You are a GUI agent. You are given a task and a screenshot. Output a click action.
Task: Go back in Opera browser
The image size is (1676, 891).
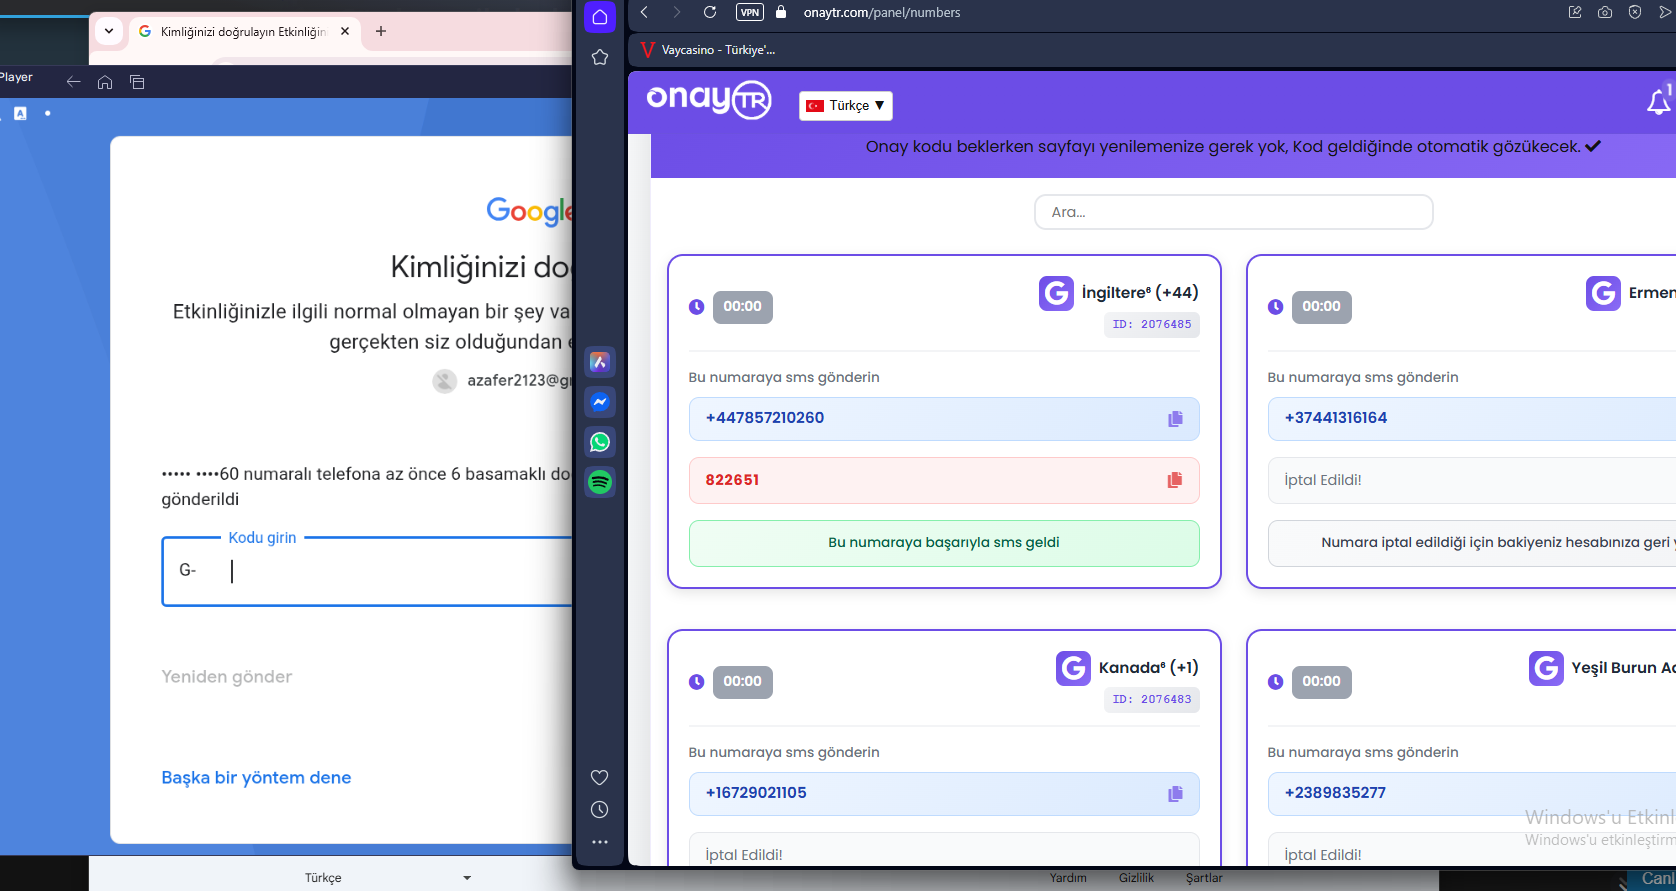pos(645,12)
